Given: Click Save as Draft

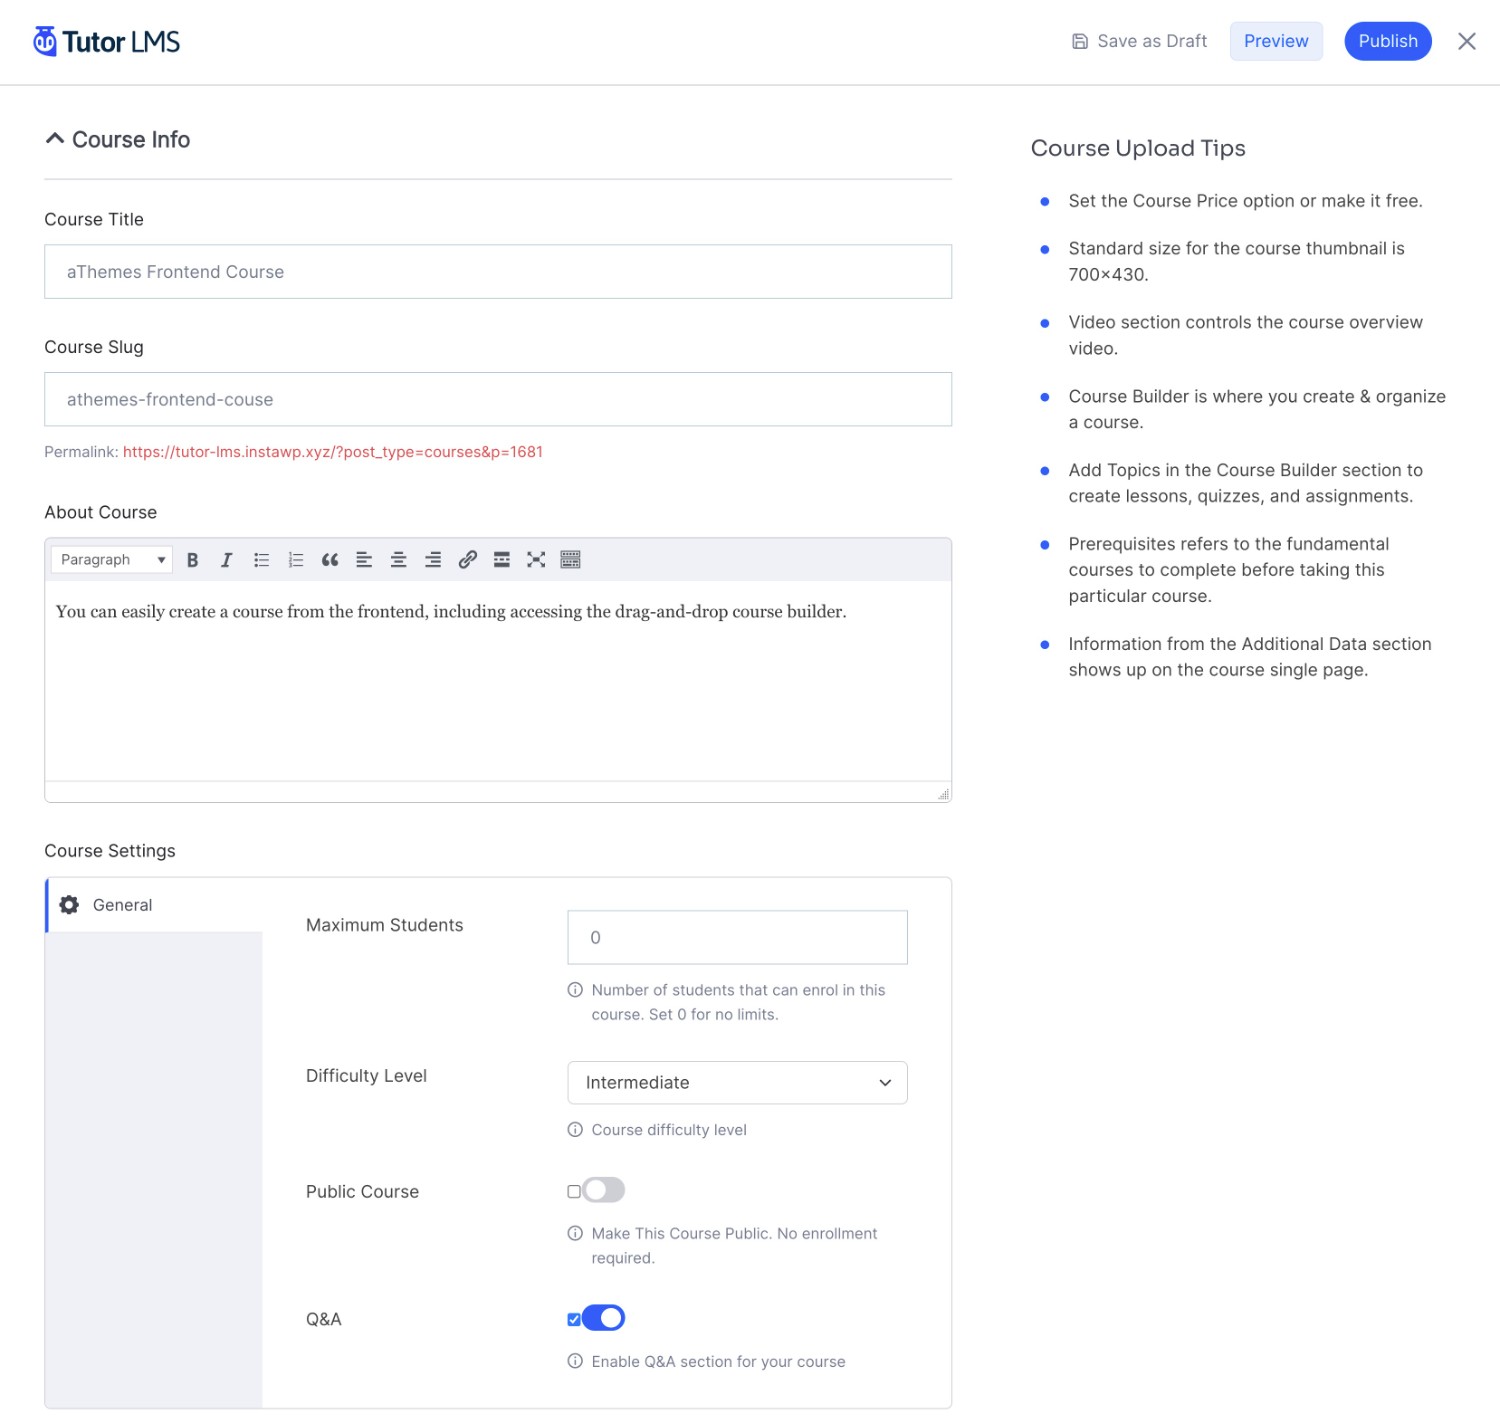Looking at the screenshot, I should pyautogui.click(x=1140, y=41).
